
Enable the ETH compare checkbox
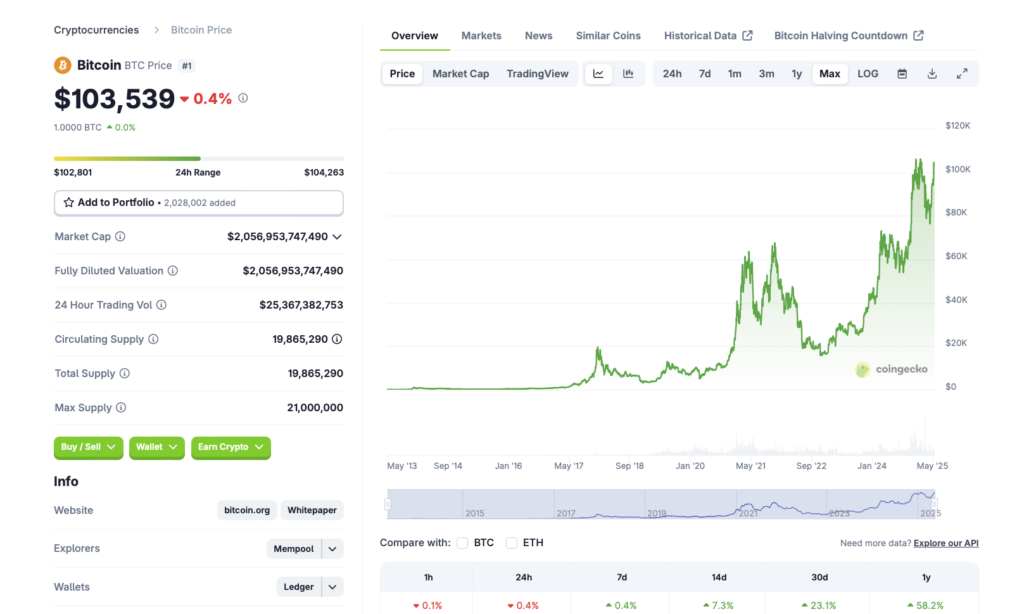[x=511, y=543]
